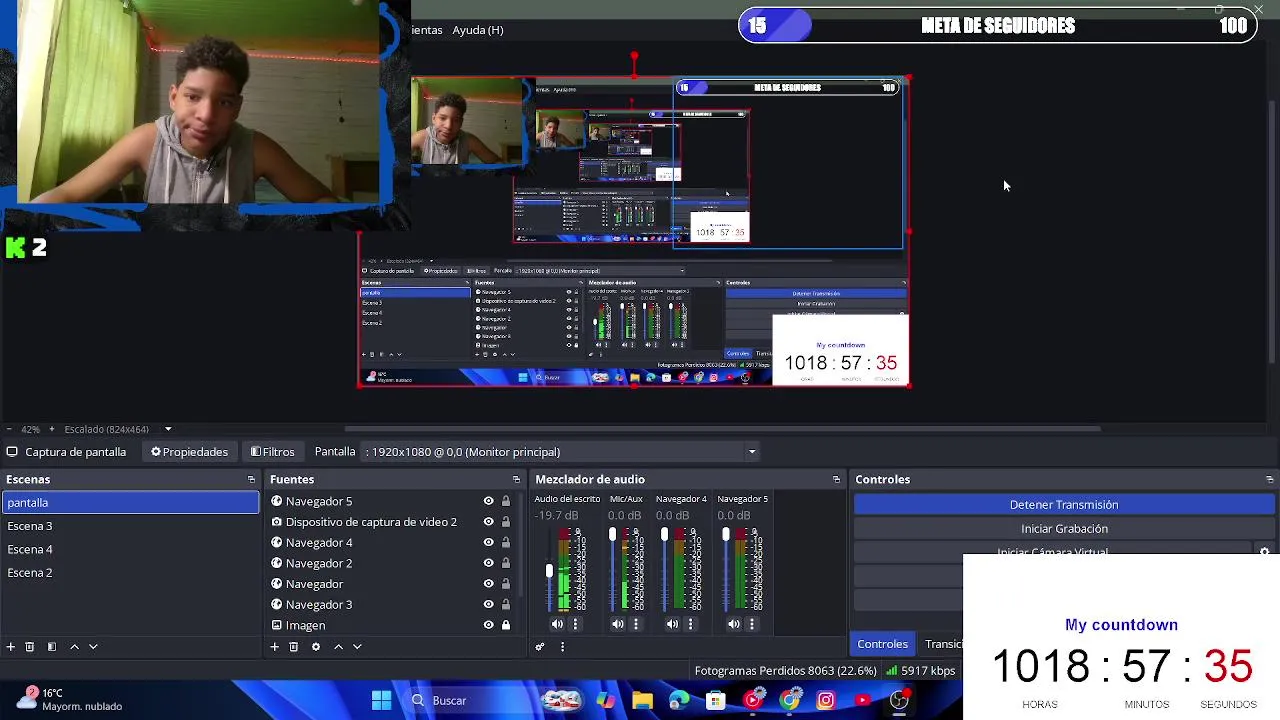Screen dimensions: 1280x720
Task: Switch to Escena 2 scene
Action: click(131, 573)
